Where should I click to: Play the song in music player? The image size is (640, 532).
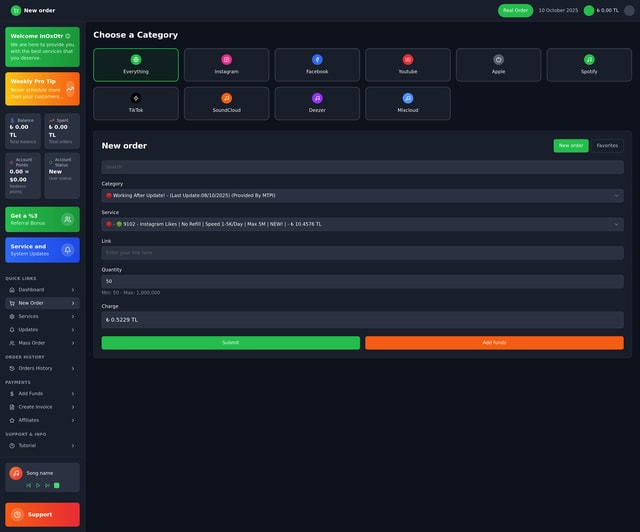click(x=38, y=485)
